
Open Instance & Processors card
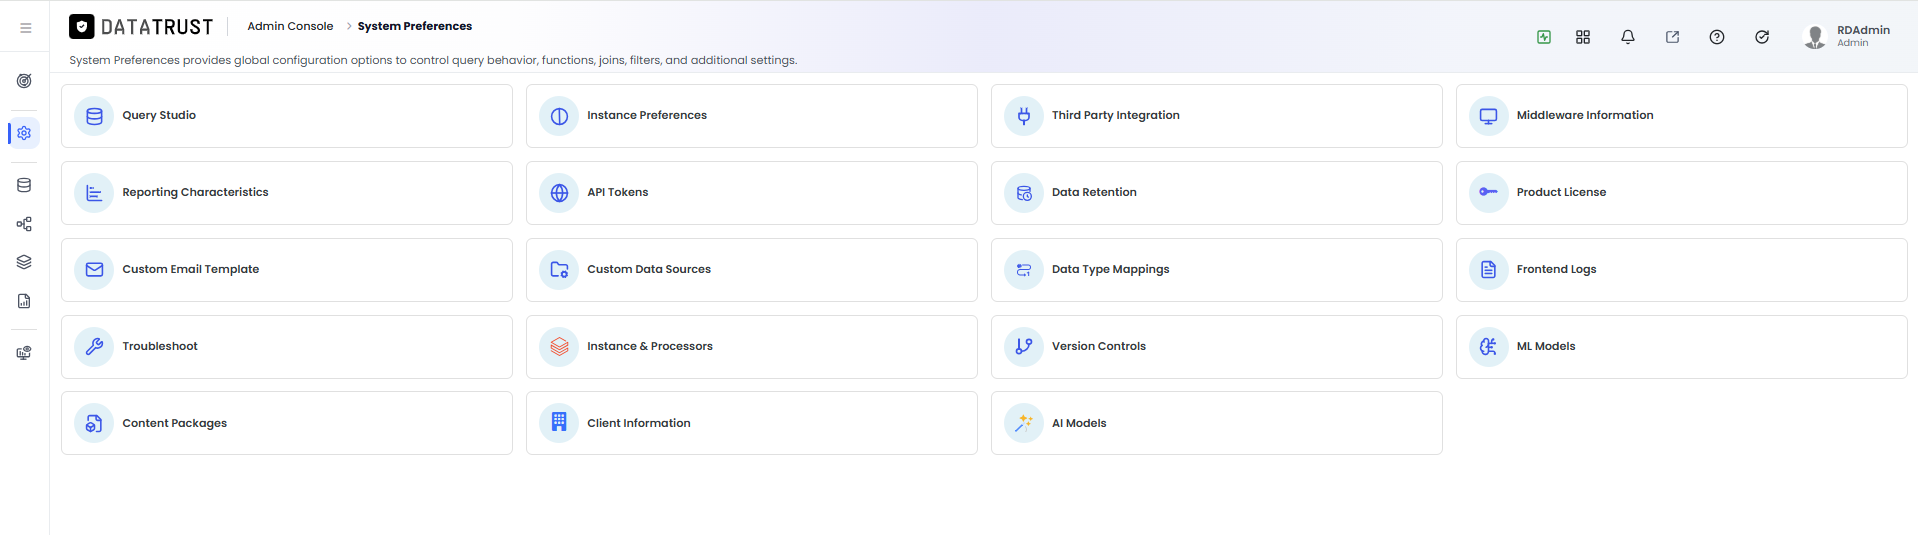coord(752,347)
